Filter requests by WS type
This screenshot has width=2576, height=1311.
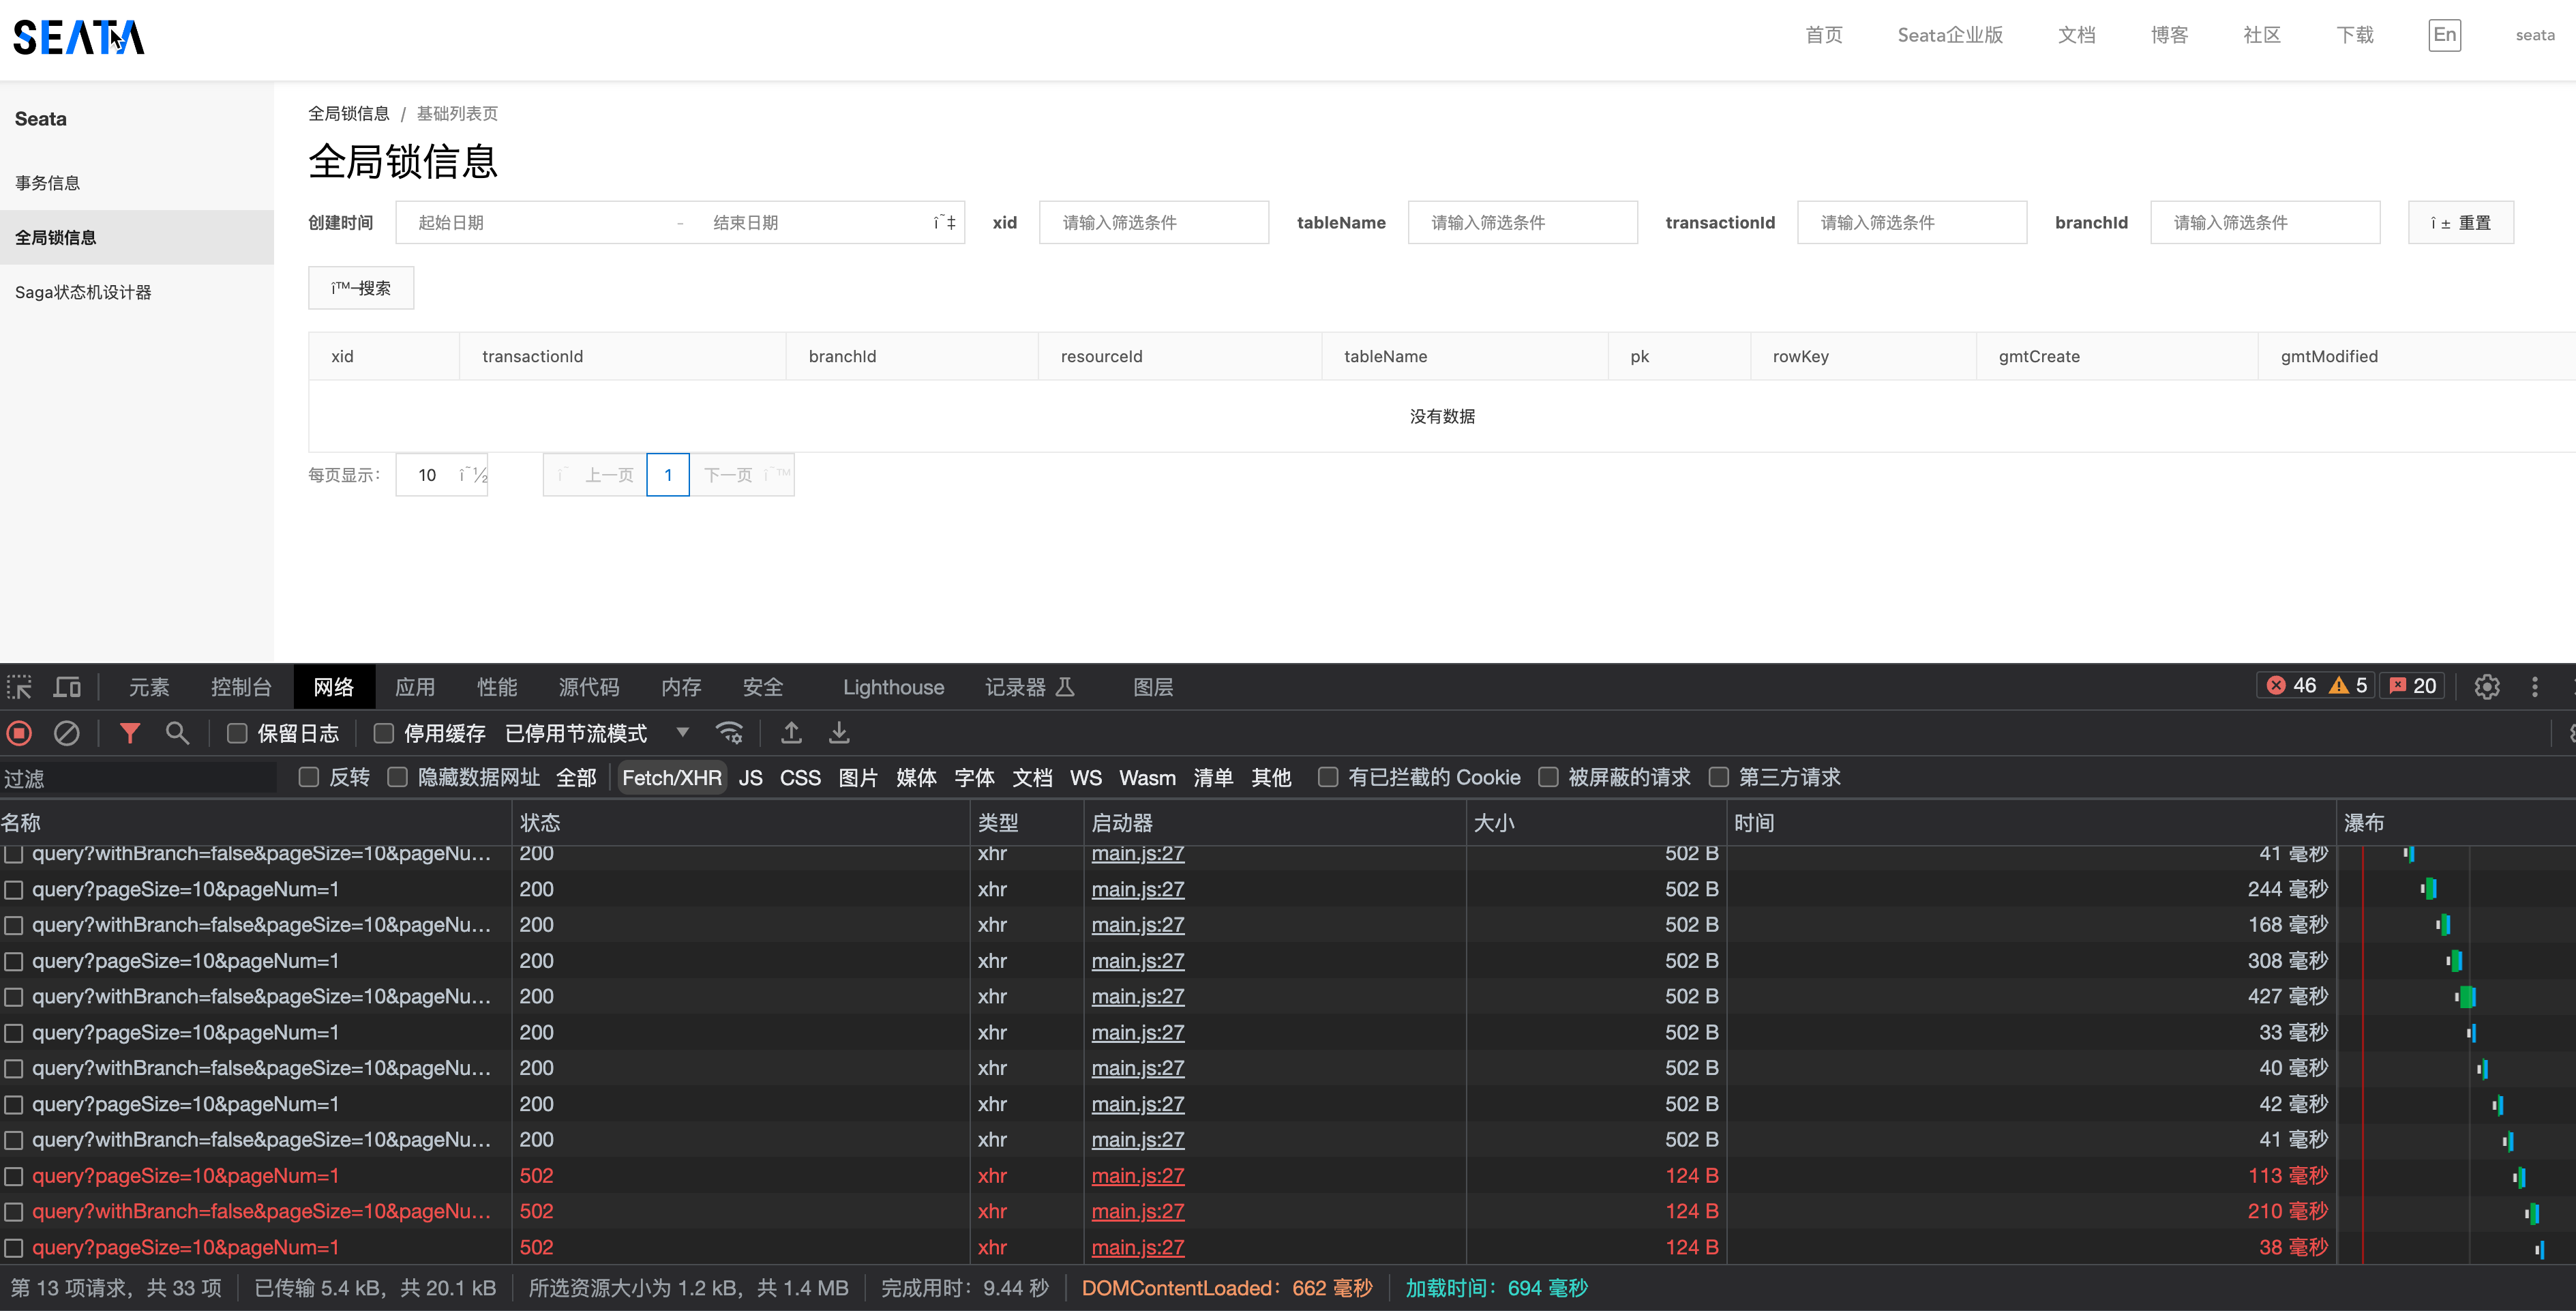pyautogui.click(x=1086, y=777)
